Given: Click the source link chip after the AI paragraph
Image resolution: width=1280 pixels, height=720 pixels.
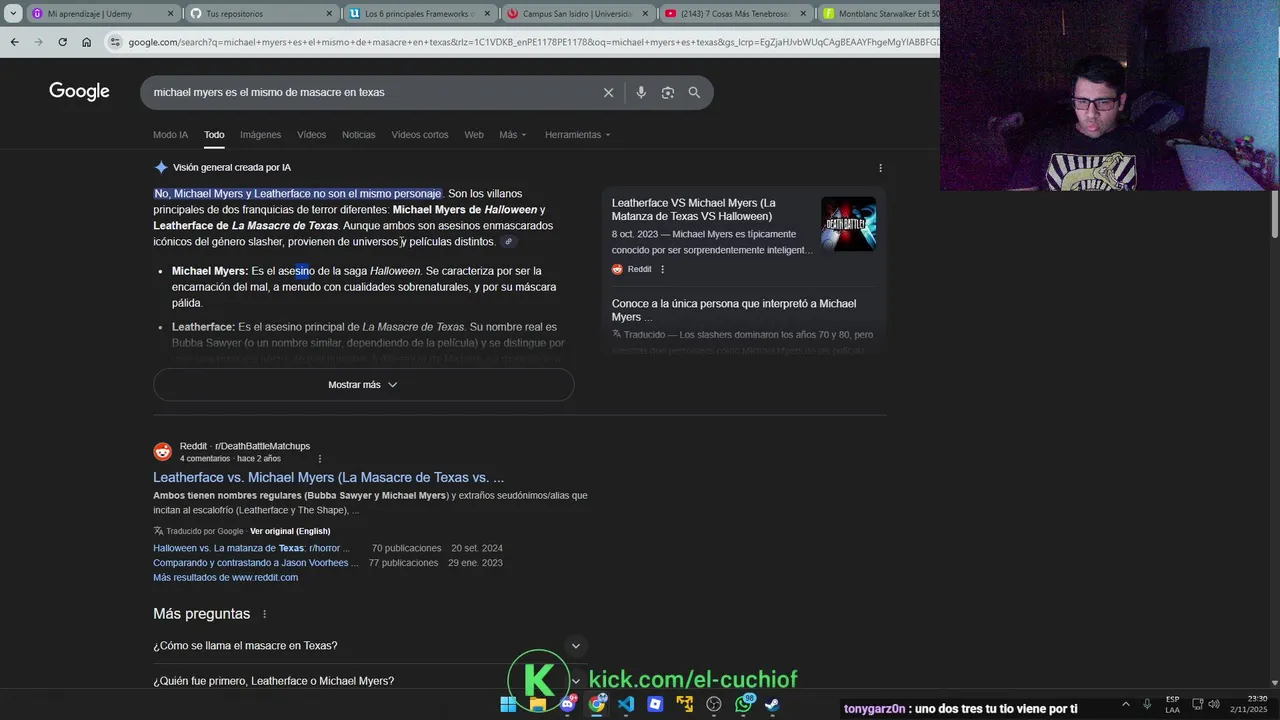Looking at the screenshot, I should tap(508, 242).
